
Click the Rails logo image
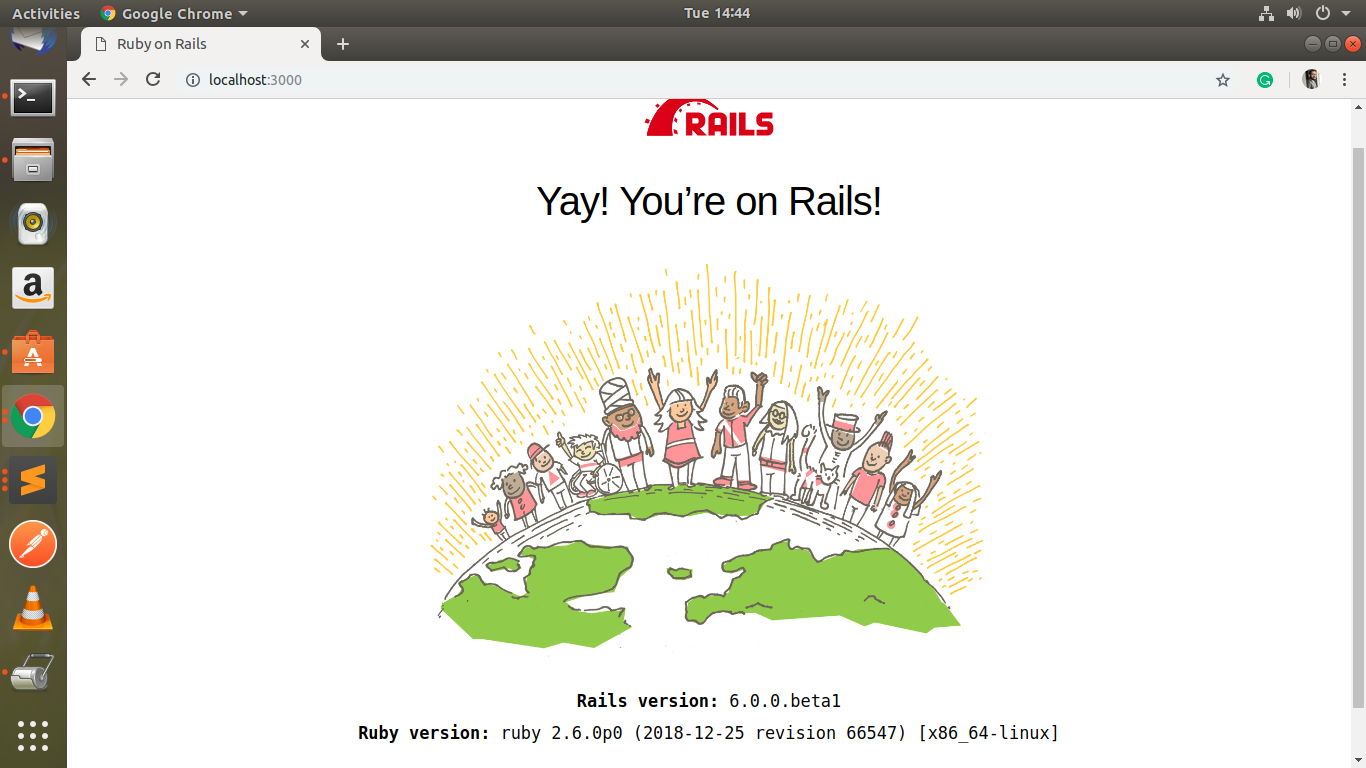tap(709, 118)
